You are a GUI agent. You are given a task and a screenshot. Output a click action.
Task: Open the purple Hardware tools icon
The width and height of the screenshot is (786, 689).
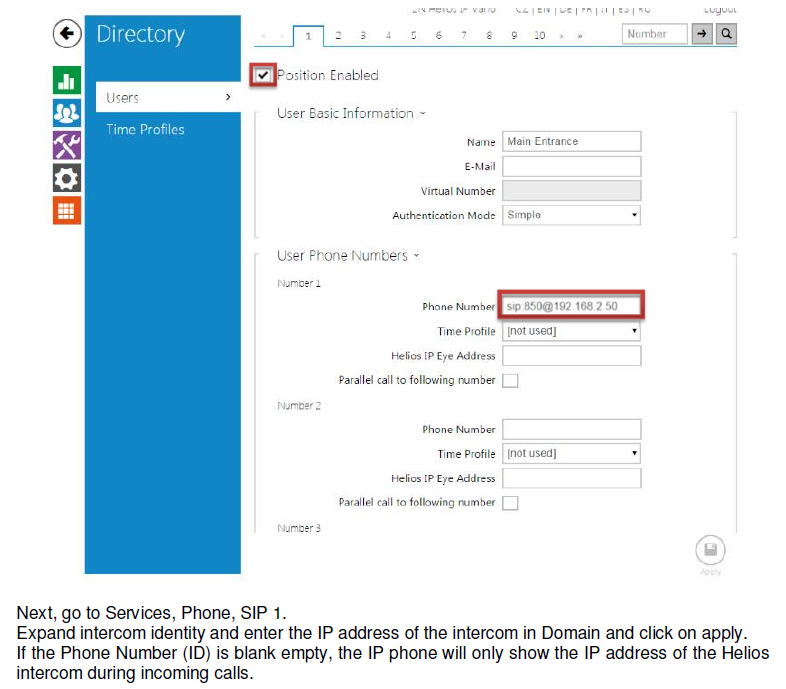click(x=67, y=145)
